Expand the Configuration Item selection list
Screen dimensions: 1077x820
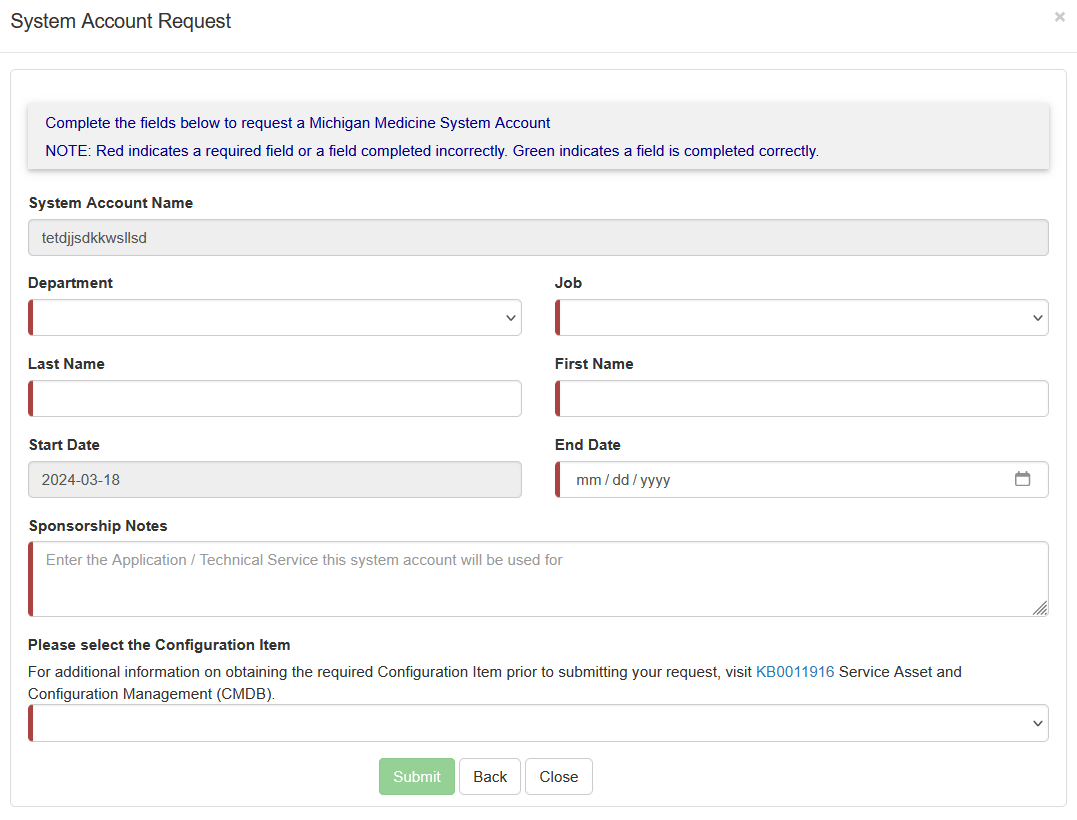click(x=538, y=723)
